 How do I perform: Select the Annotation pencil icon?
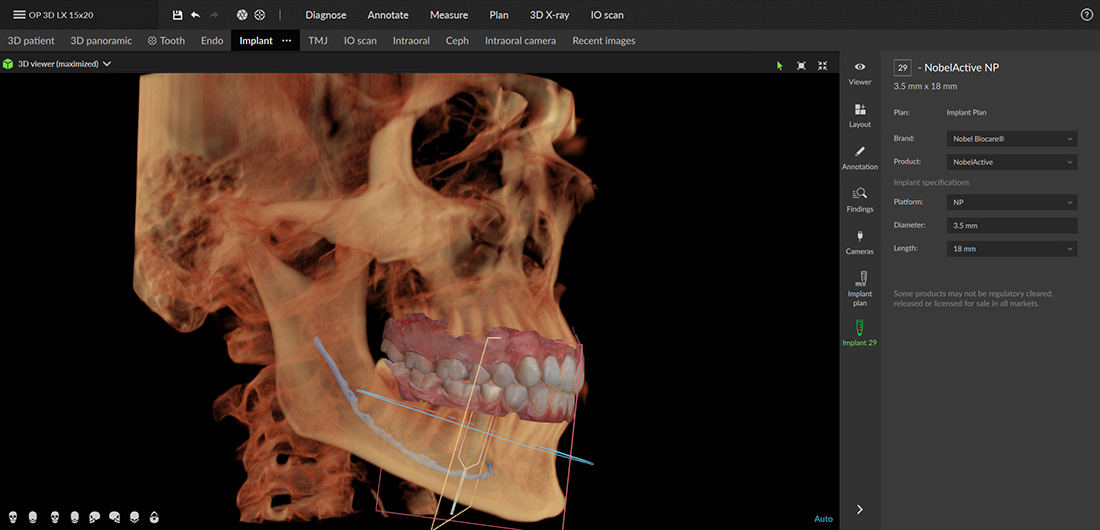pyautogui.click(x=860, y=157)
